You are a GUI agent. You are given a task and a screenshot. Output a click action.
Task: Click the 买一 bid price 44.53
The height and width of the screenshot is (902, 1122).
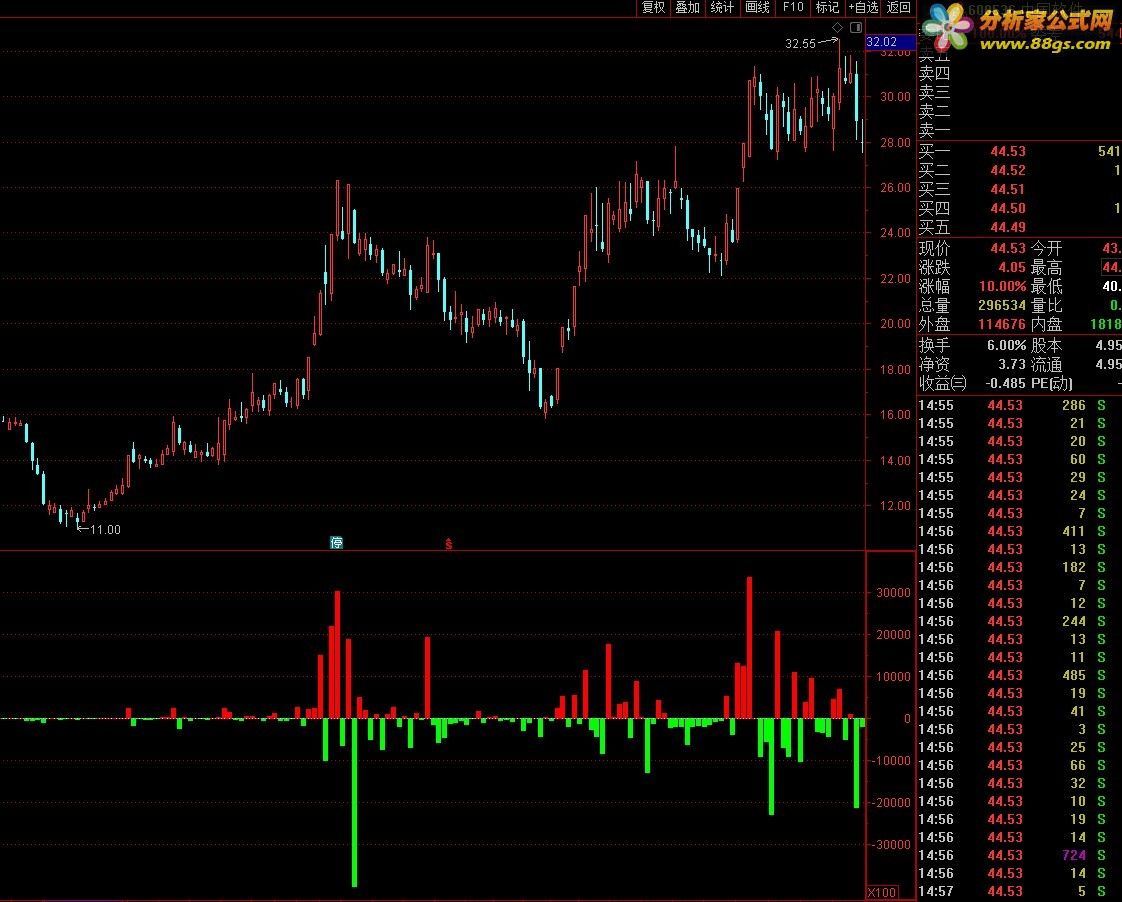point(1008,151)
